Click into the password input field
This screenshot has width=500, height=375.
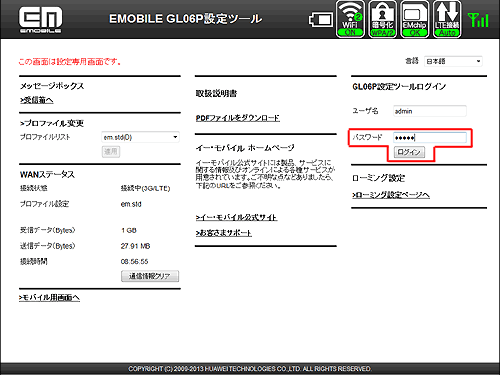point(430,137)
